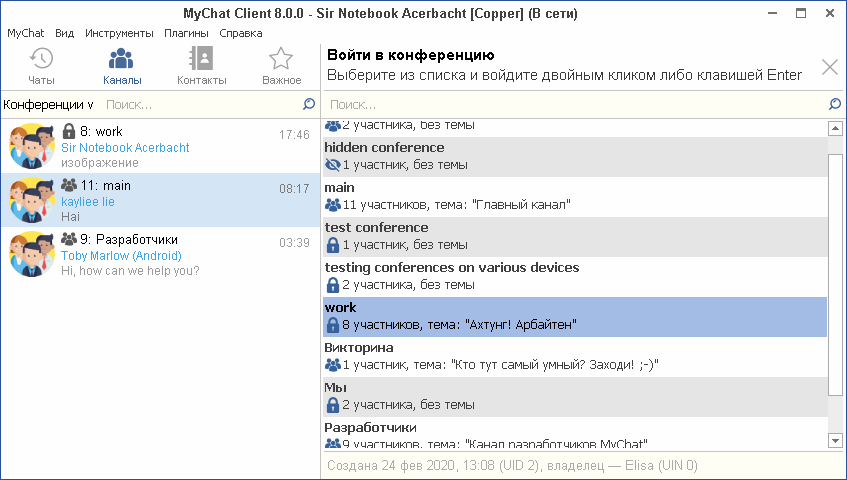The height and width of the screenshot is (480, 847).
Task: Open the Инструменты menu
Action: pyautogui.click(x=119, y=33)
